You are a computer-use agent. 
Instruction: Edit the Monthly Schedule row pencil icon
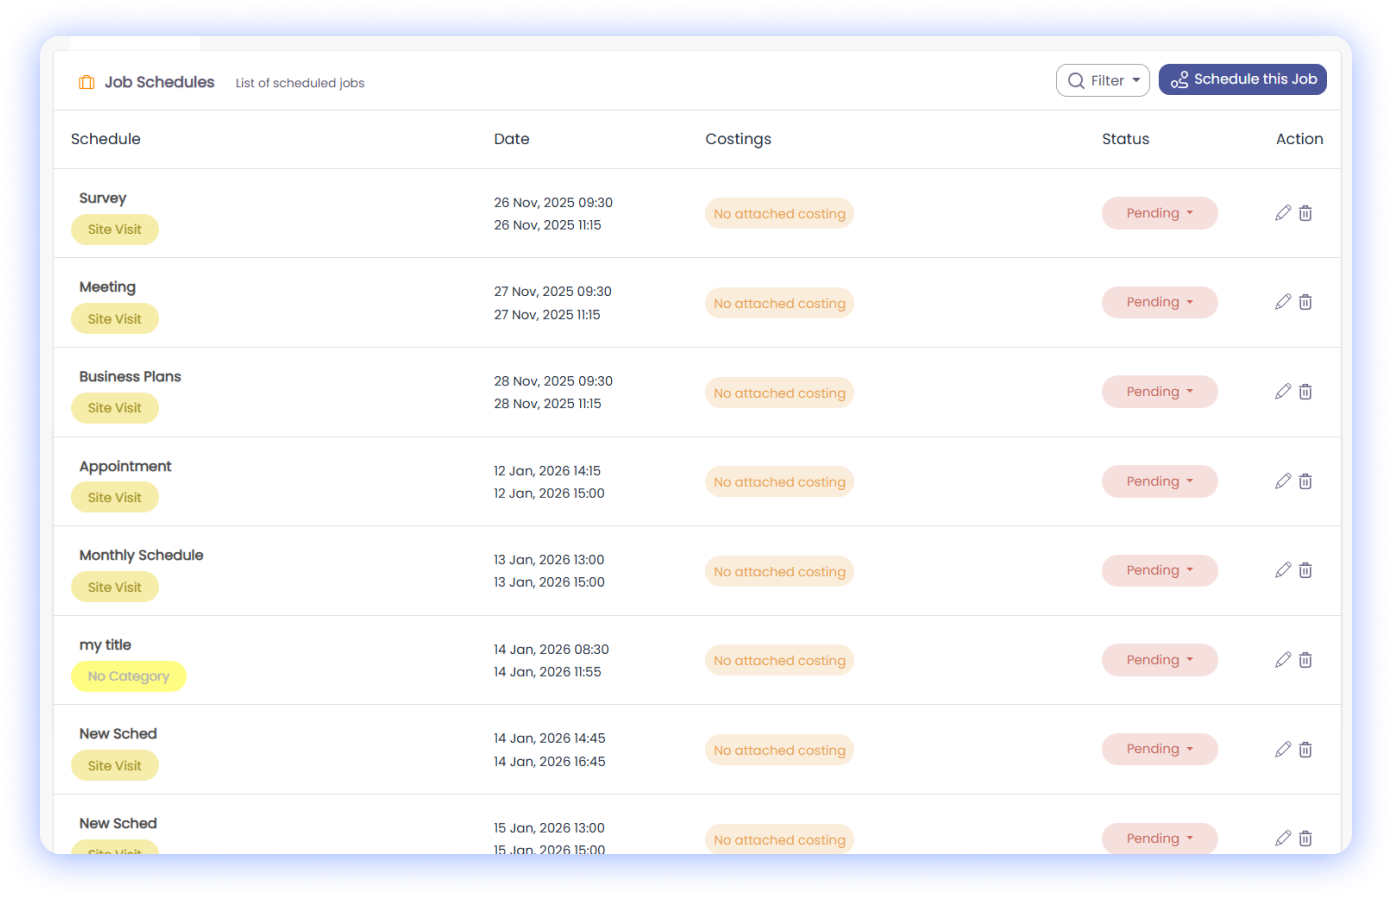pyautogui.click(x=1283, y=570)
